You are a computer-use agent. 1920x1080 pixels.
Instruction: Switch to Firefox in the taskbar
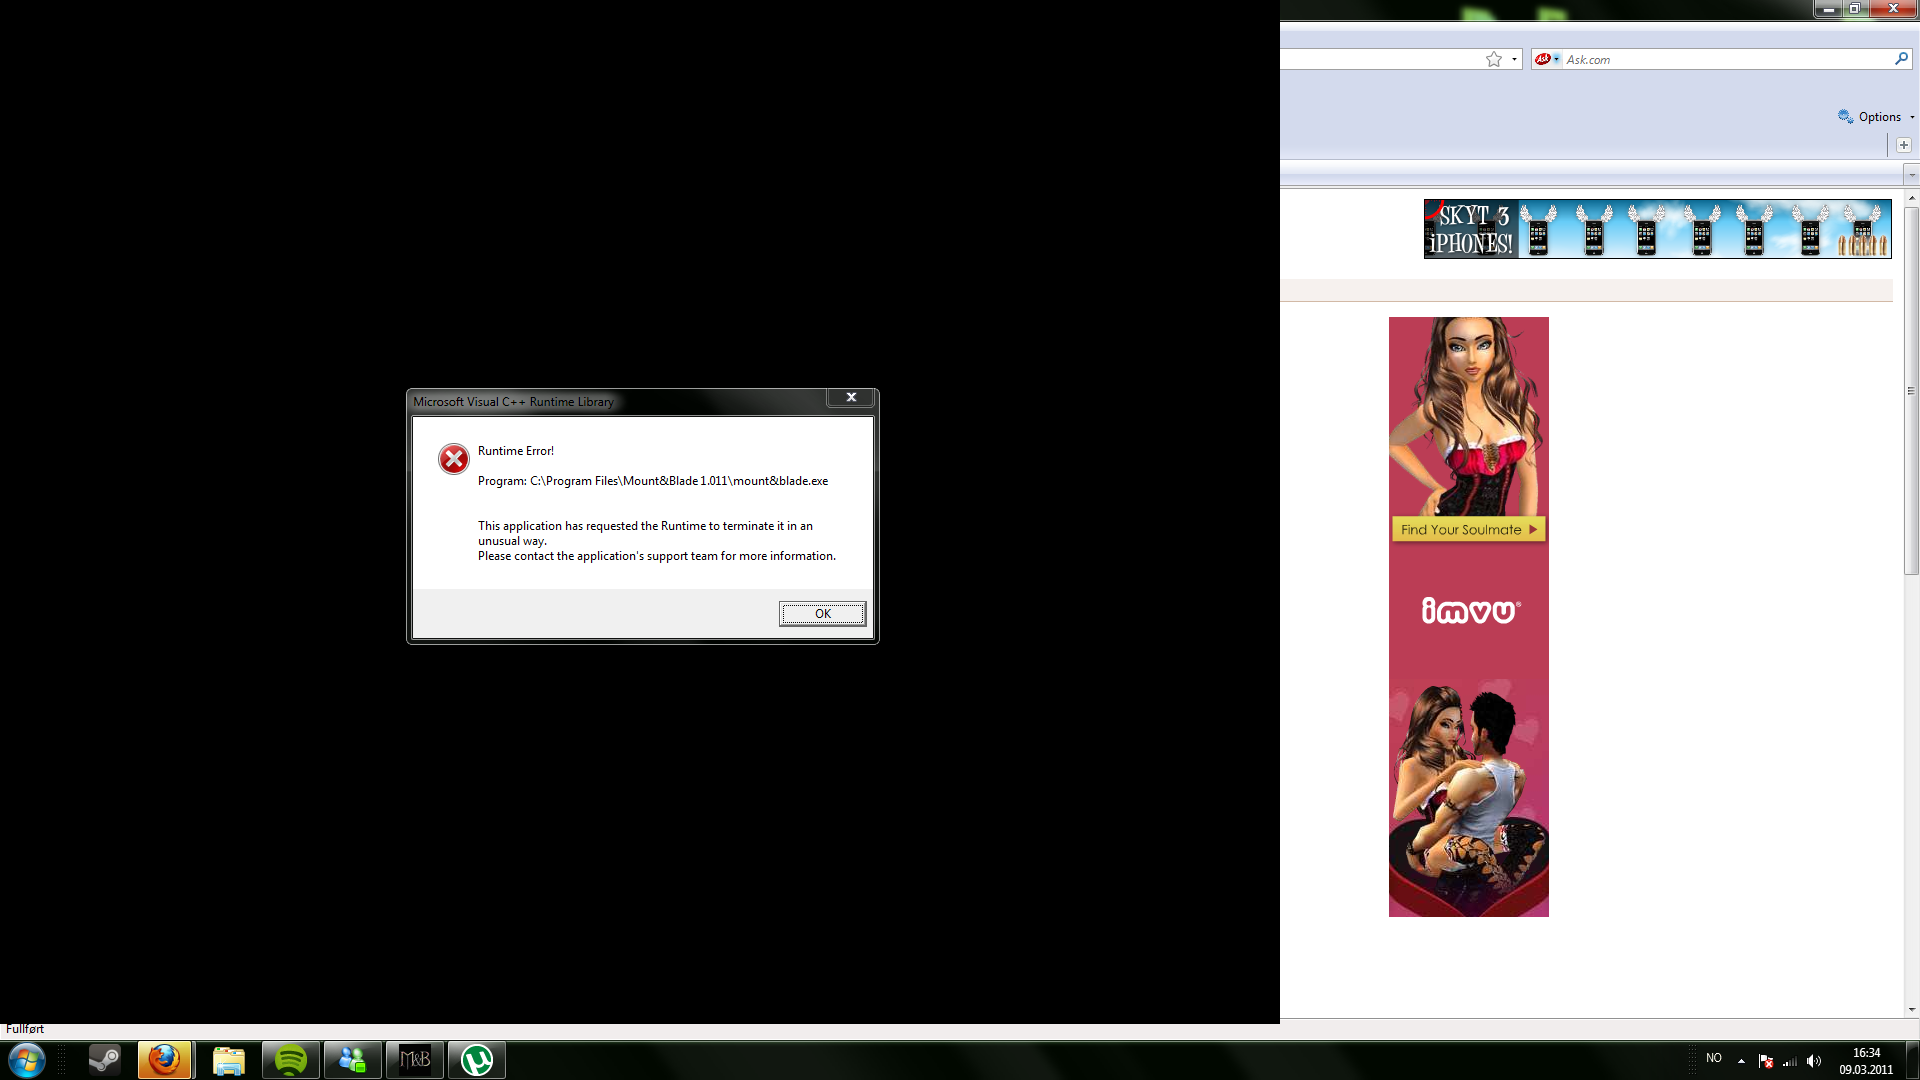tap(164, 1060)
